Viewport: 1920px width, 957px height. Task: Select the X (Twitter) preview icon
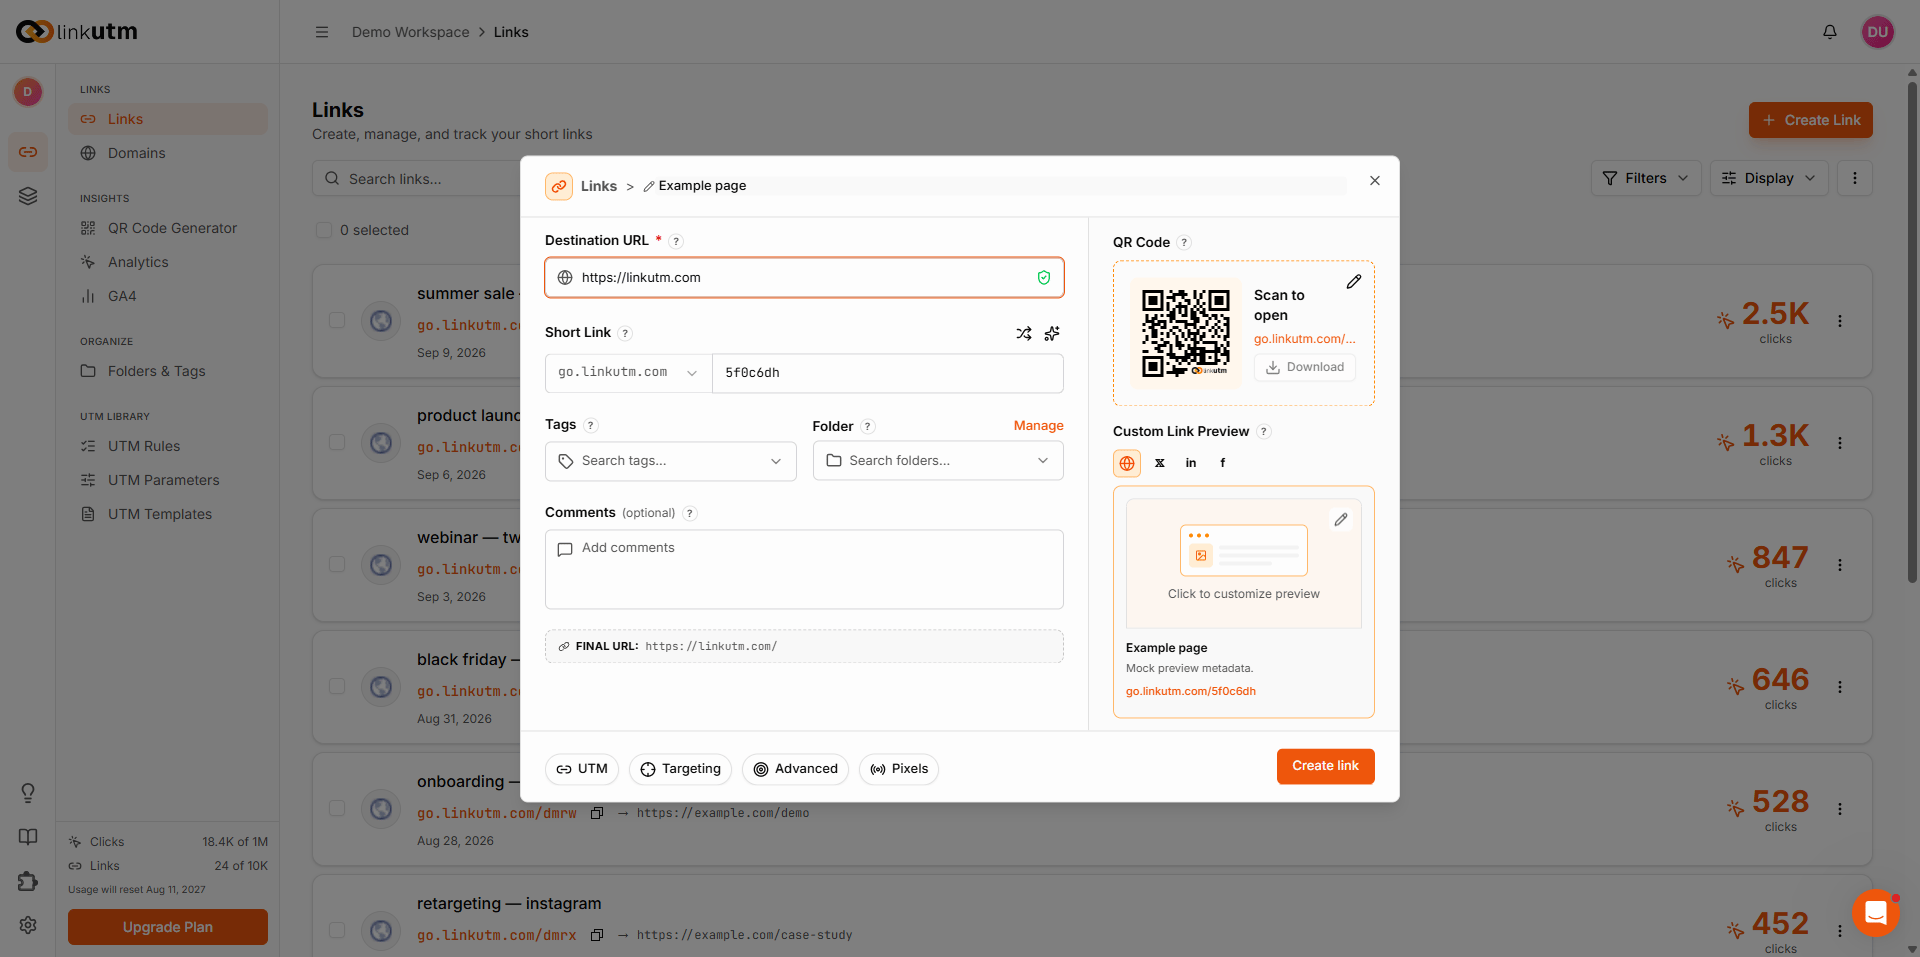coord(1160,463)
